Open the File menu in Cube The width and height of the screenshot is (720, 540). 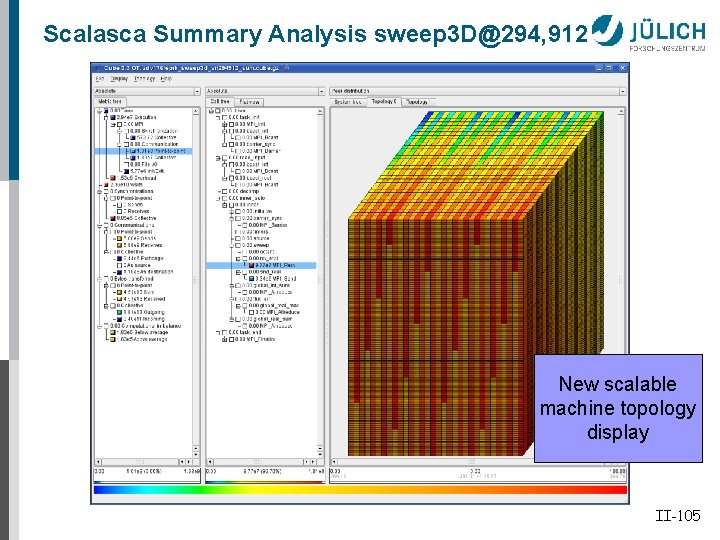point(100,79)
